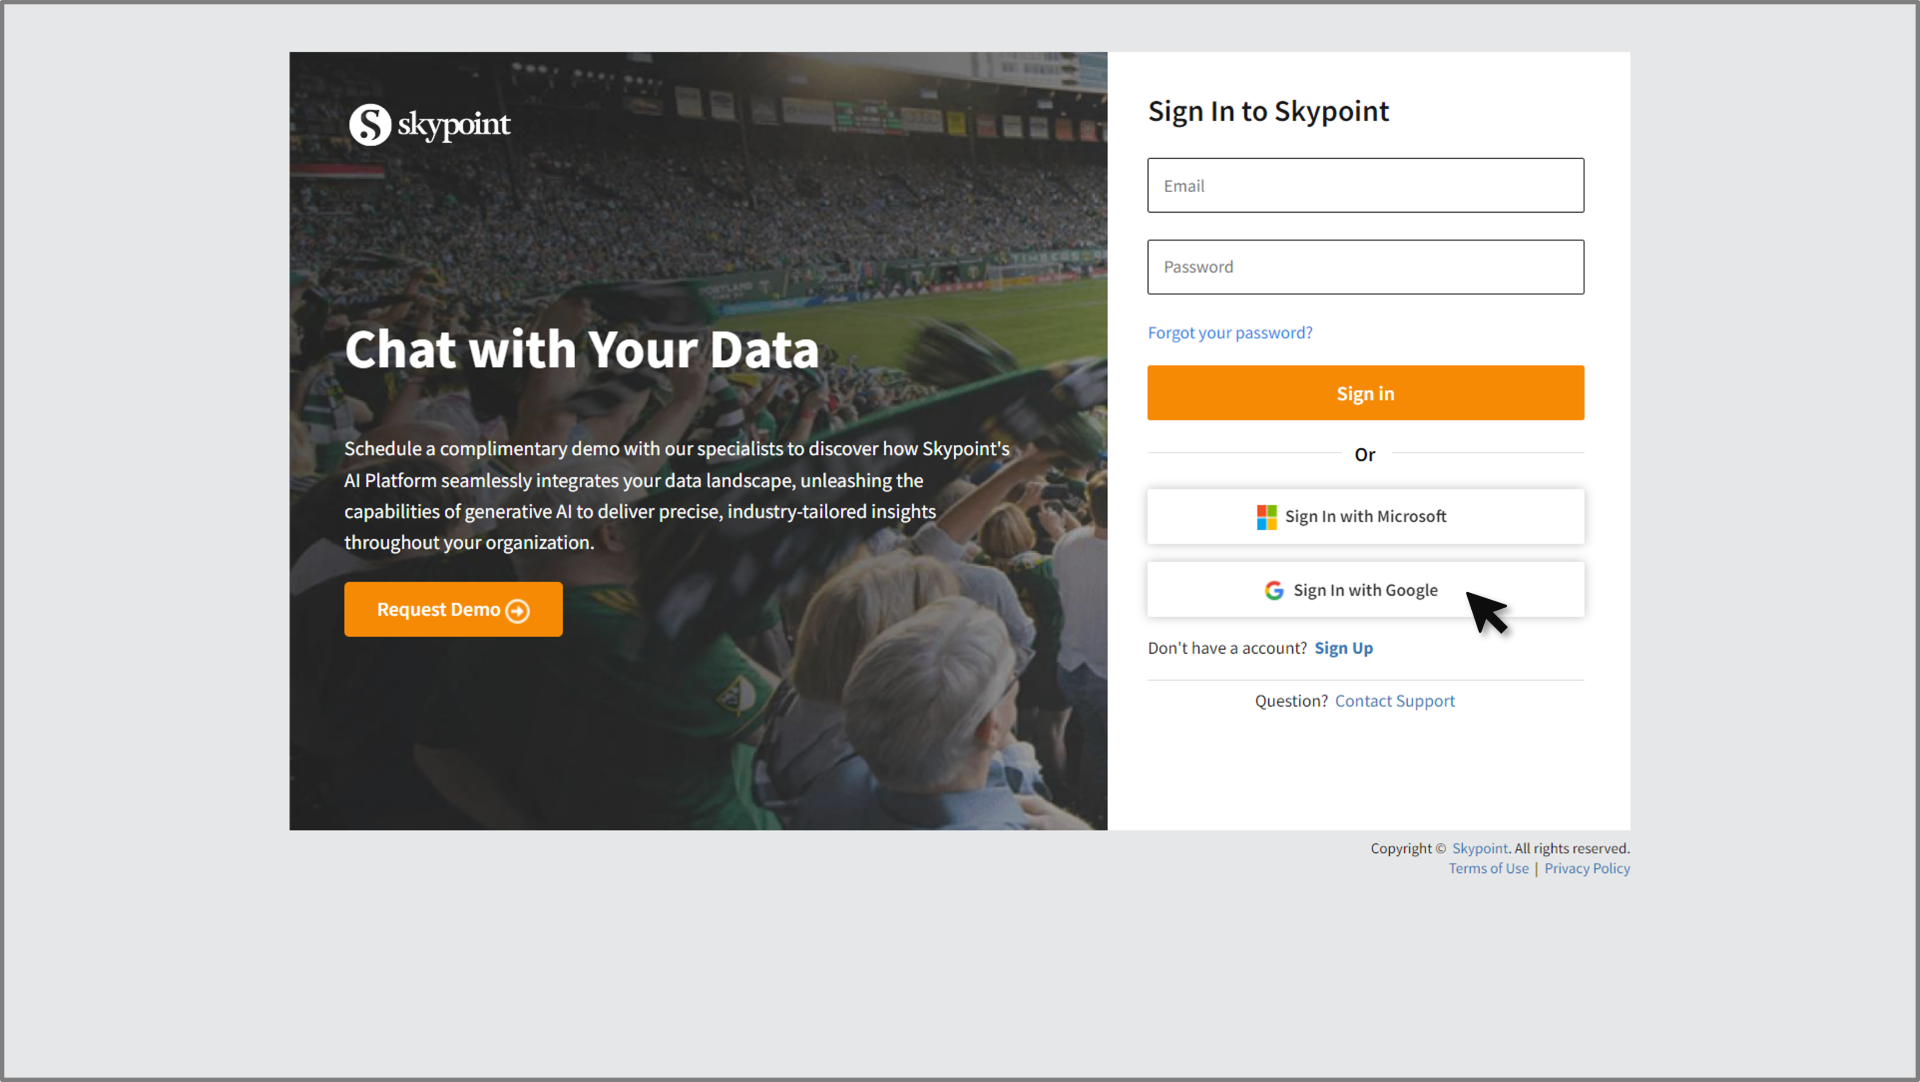This screenshot has height=1082, width=1920.
Task: Open the Skypoint copyright link
Action: pyautogui.click(x=1479, y=848)
